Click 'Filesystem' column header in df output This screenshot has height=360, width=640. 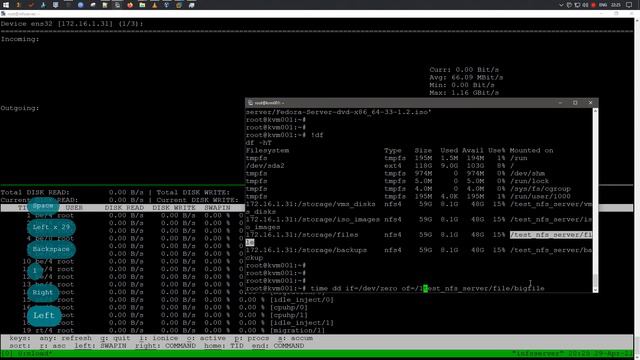pyautogui.click(x=267, y=151)
